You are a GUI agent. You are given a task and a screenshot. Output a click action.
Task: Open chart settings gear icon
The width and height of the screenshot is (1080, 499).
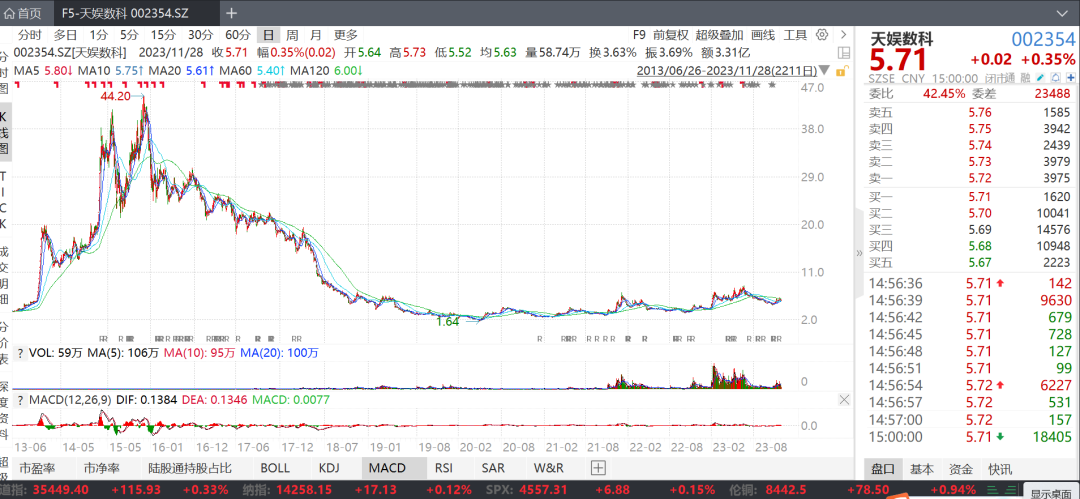[822, 34]
